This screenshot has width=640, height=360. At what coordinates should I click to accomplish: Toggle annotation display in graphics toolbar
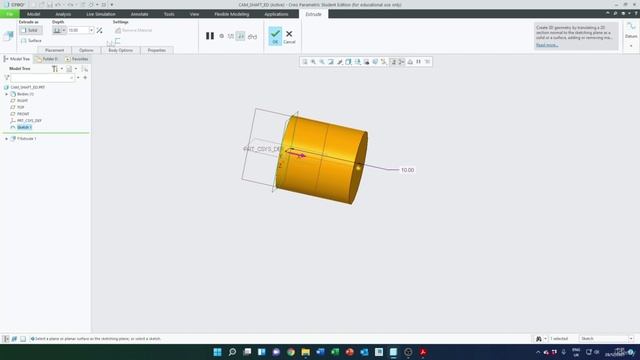[x=393, y=62]
